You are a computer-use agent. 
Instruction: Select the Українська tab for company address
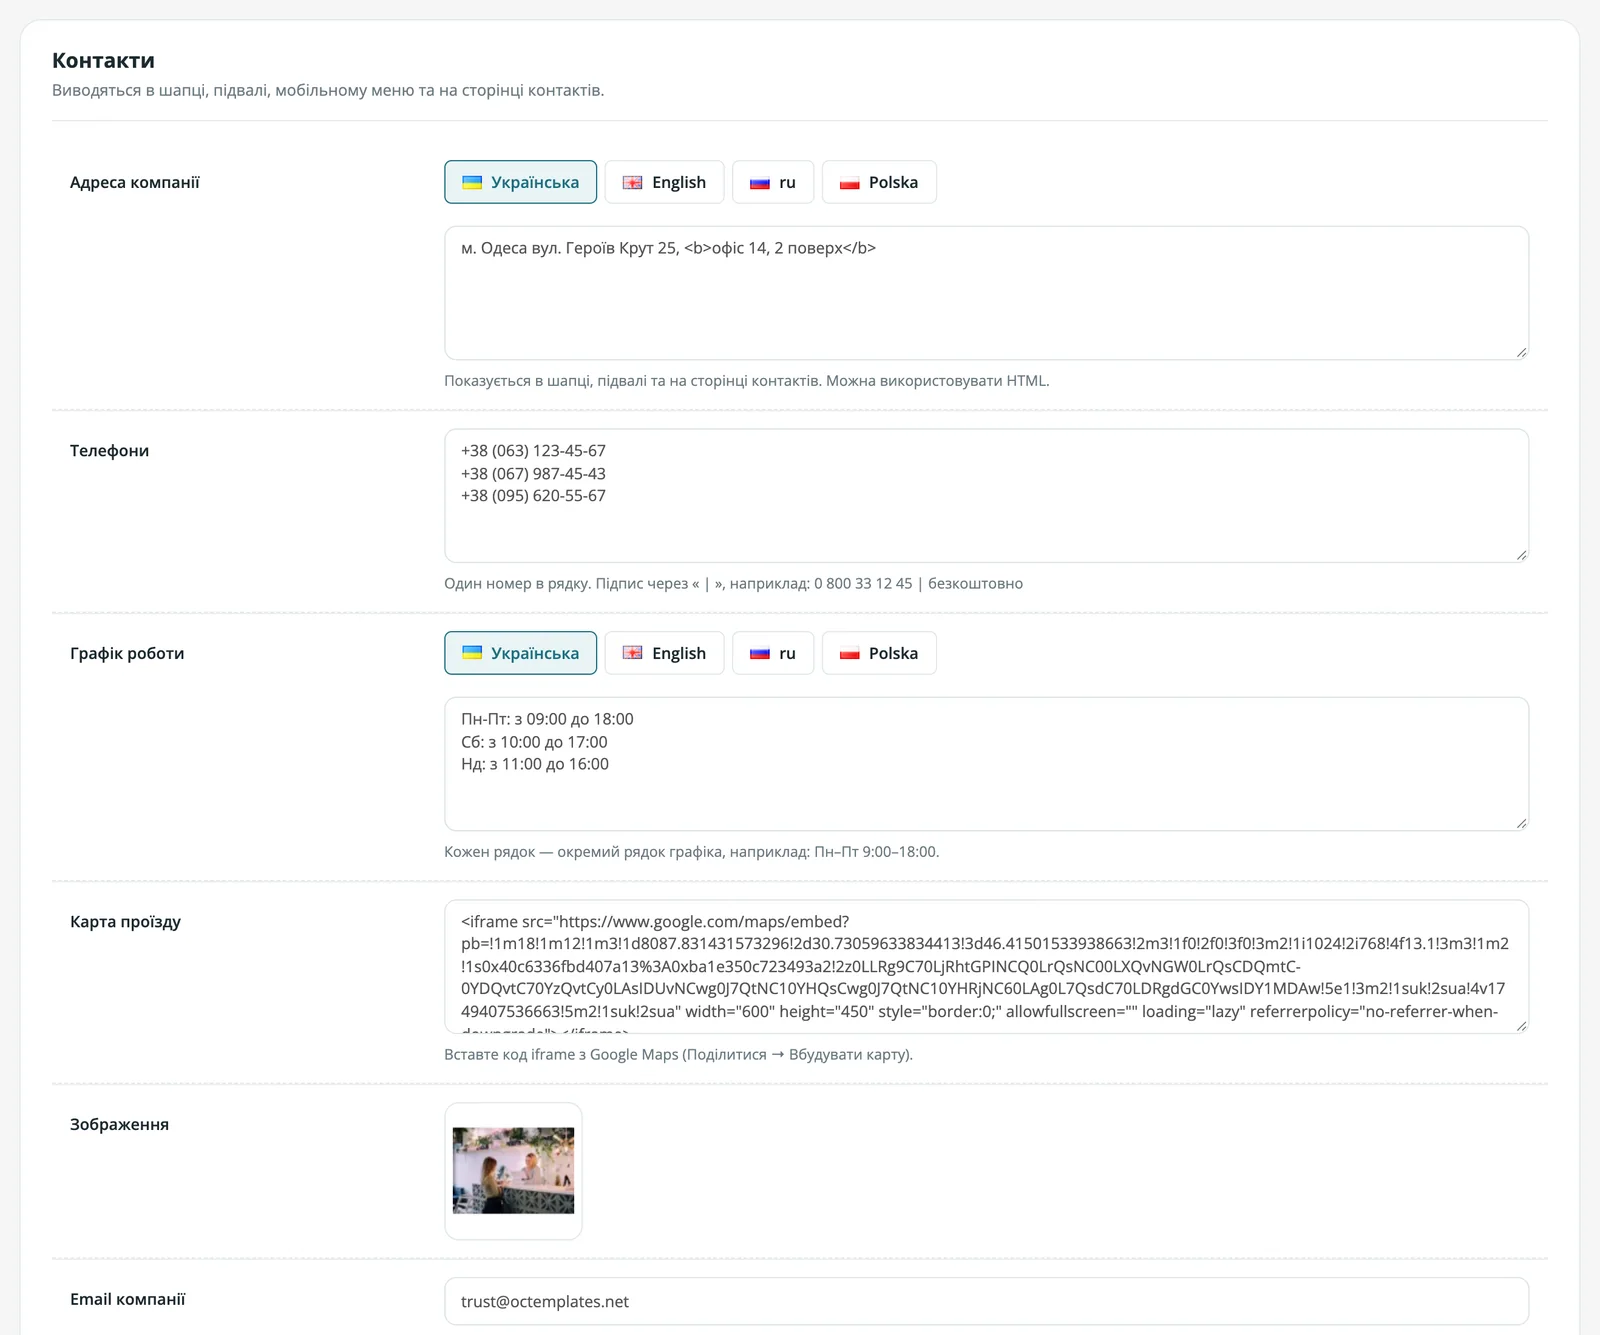[520, 182]
